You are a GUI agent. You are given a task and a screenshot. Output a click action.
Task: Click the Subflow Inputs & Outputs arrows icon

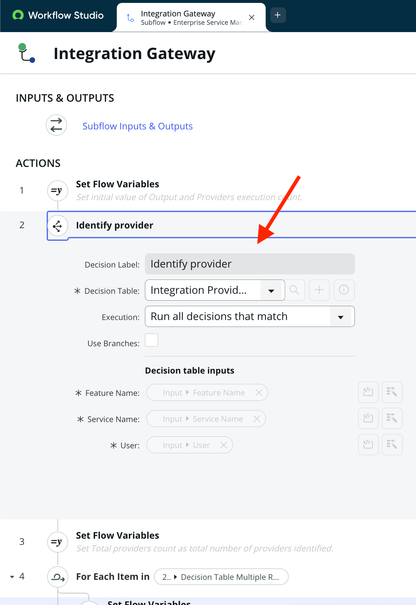[56, 125]
